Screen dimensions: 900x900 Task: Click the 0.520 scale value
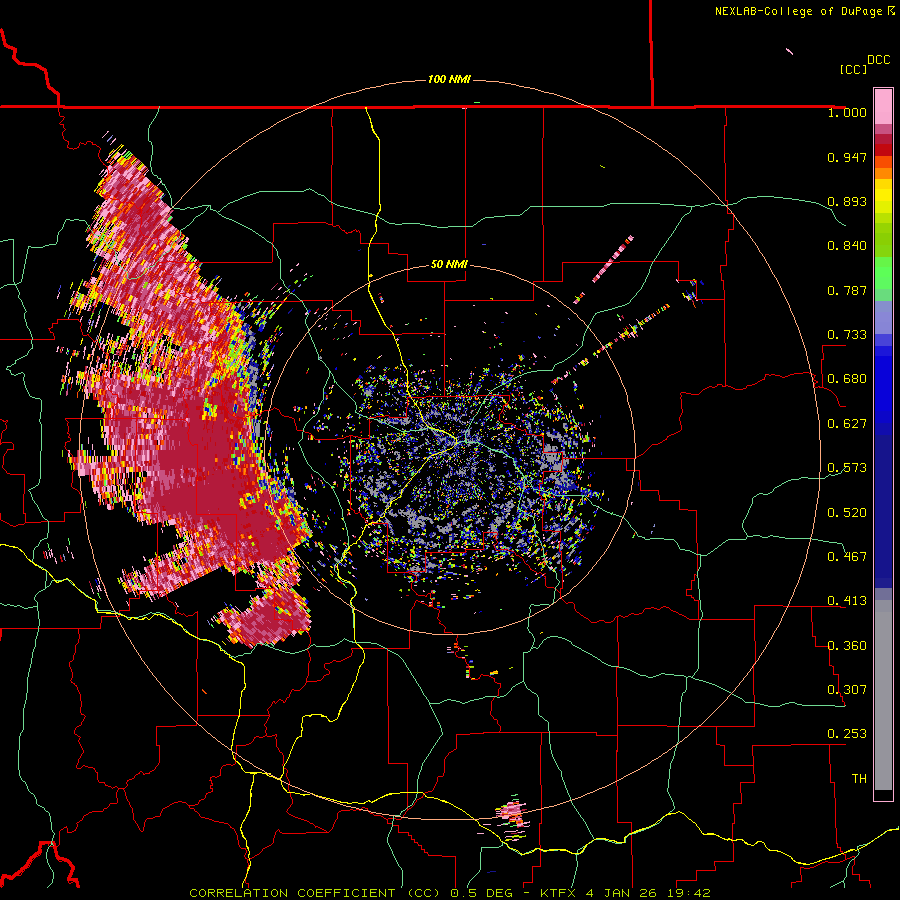pyautogui.click(x=847, y=513)
